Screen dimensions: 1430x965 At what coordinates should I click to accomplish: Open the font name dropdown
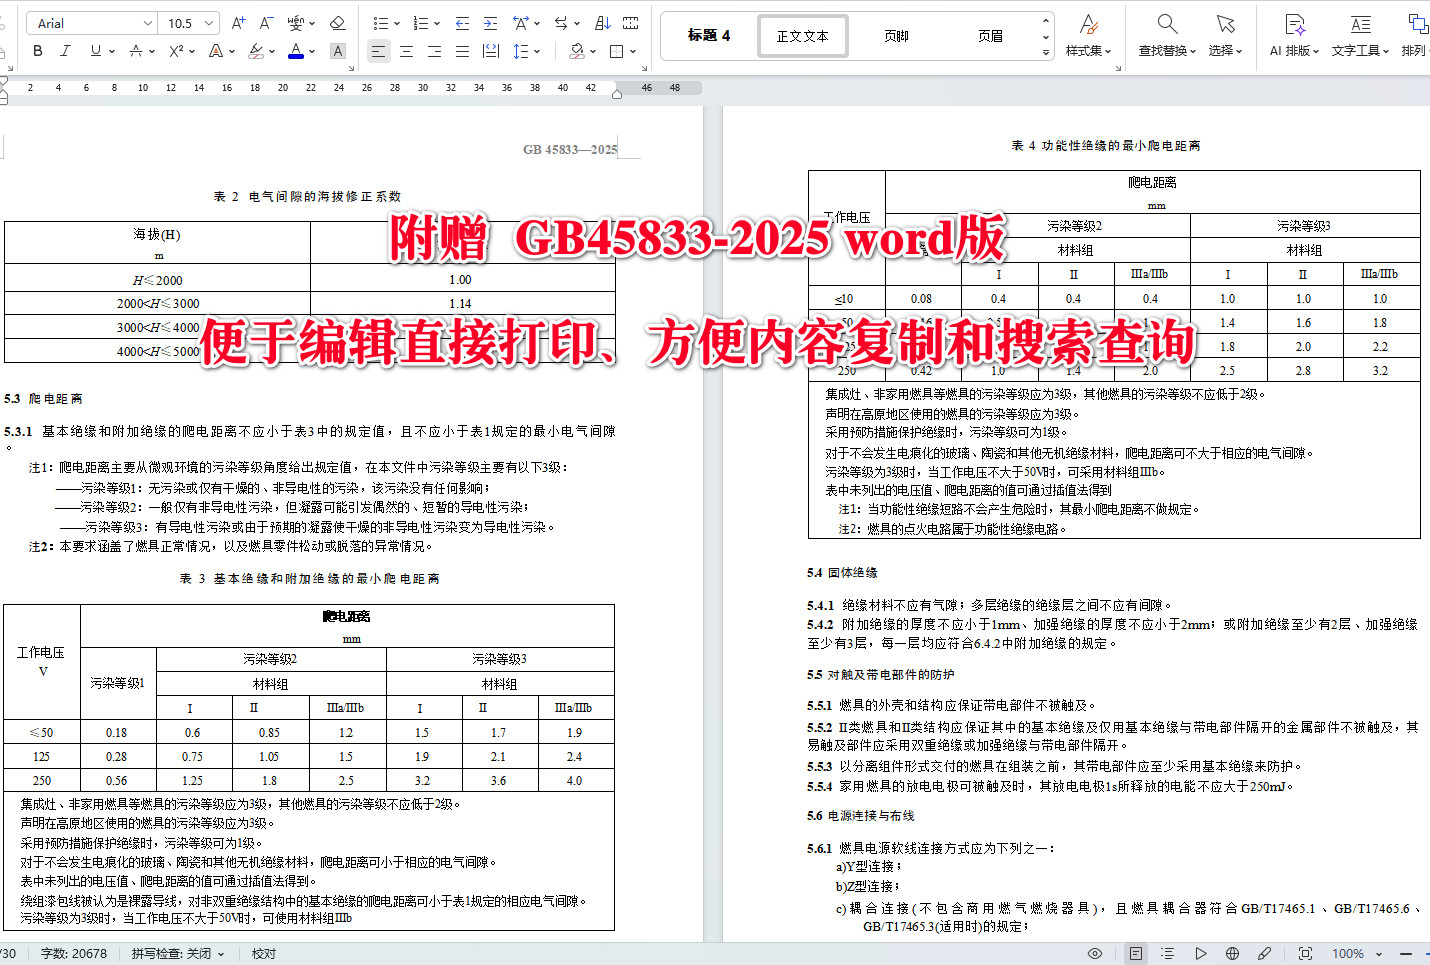click(91, 21)
